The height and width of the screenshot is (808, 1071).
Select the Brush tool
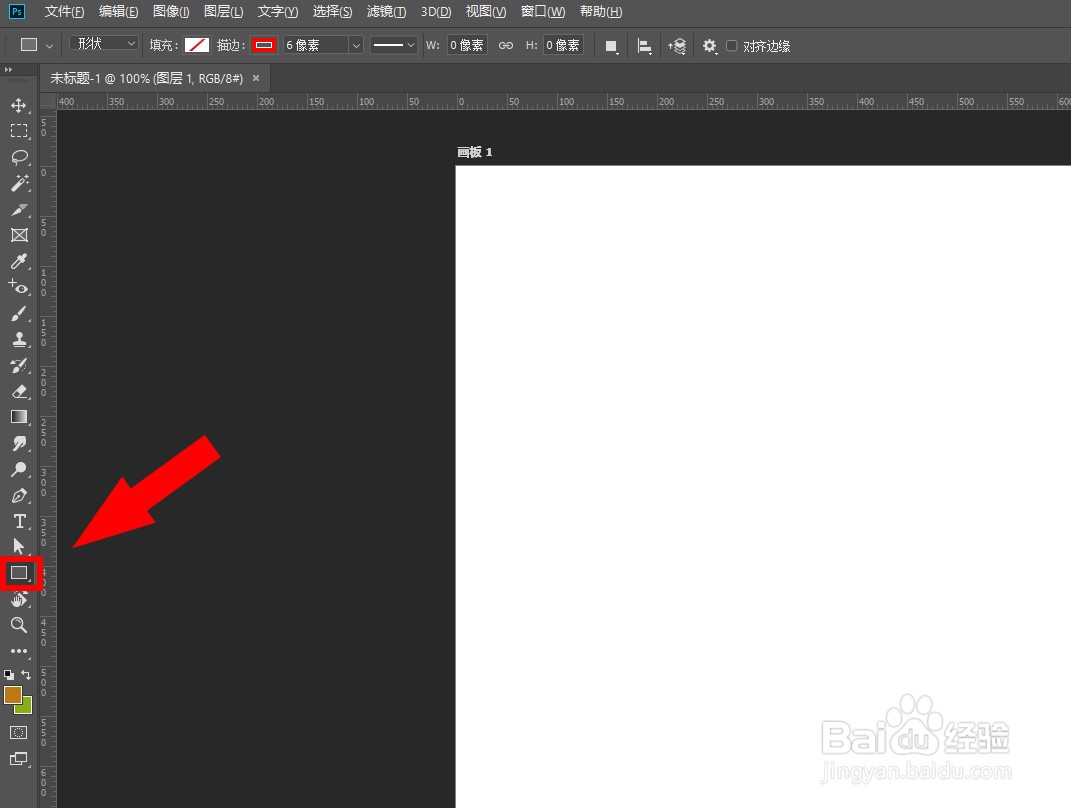tap(18, 314)
